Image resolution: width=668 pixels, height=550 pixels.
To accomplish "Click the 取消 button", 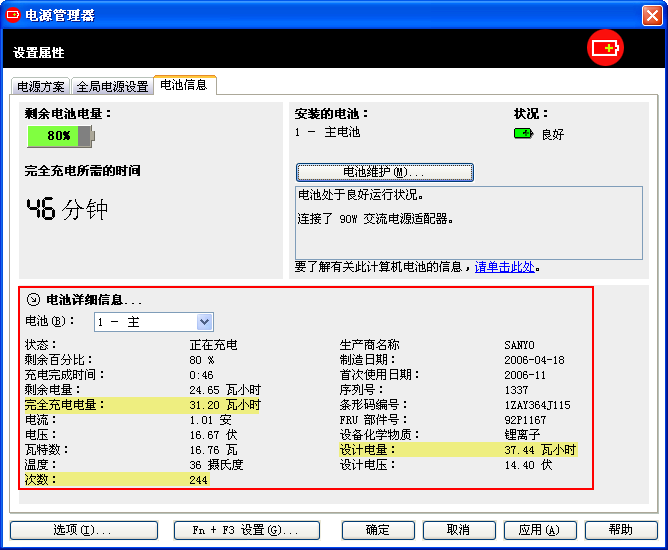I will [x=459, y=530].
